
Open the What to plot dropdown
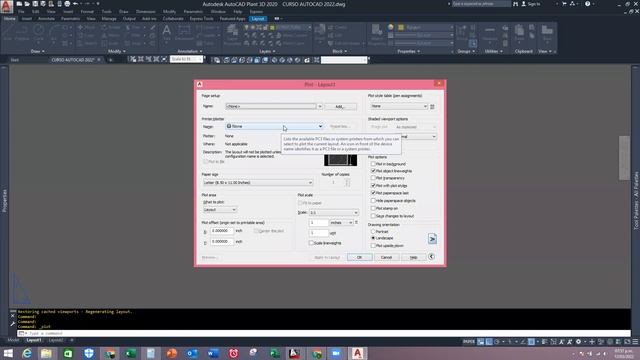[x=220, y=209]
